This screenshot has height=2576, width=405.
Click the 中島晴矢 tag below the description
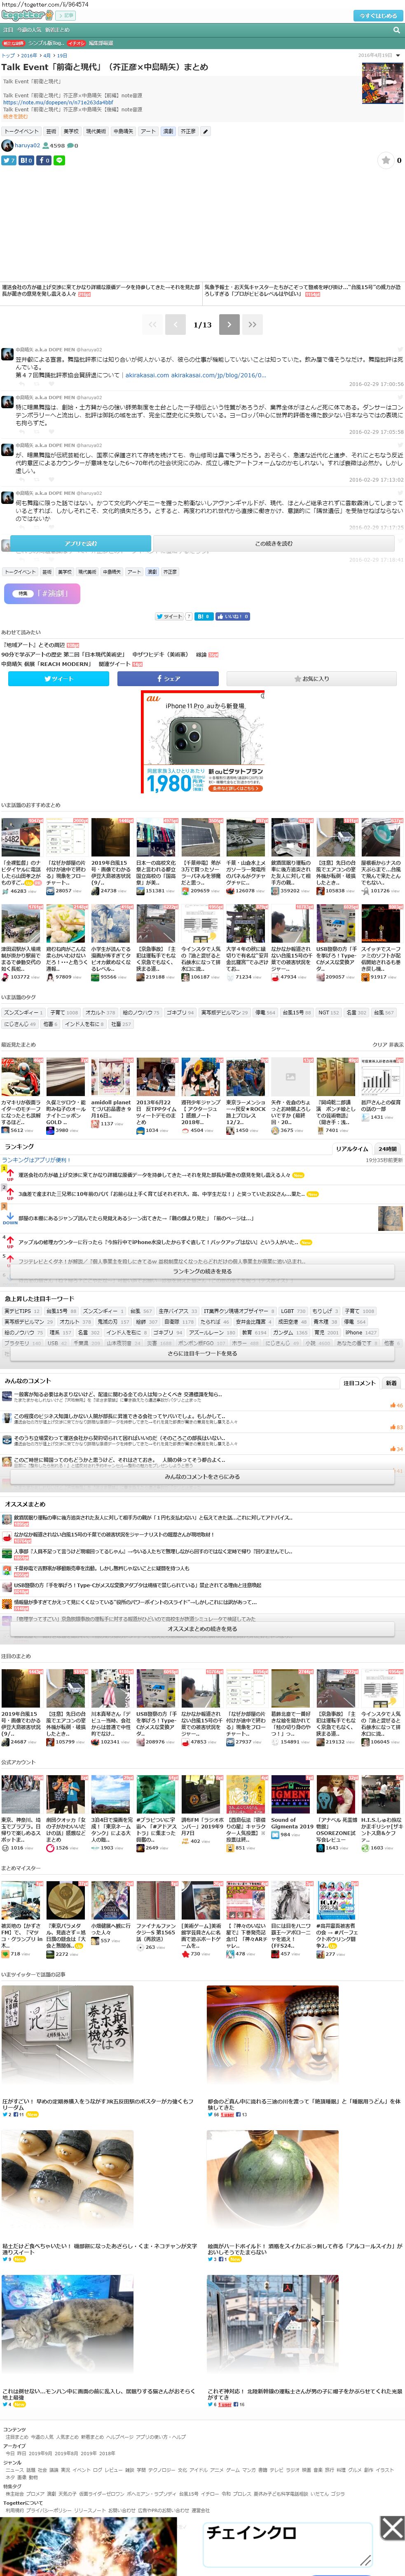click(123, 131)
